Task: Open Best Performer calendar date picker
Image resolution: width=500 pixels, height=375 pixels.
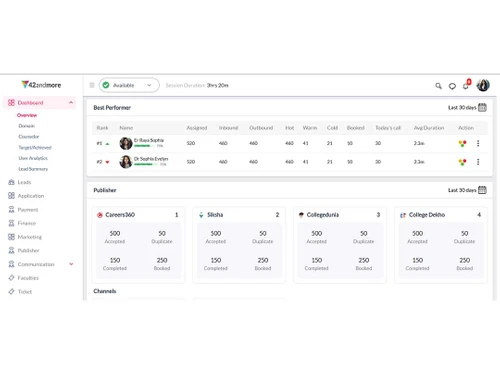Action: [482, 107]
